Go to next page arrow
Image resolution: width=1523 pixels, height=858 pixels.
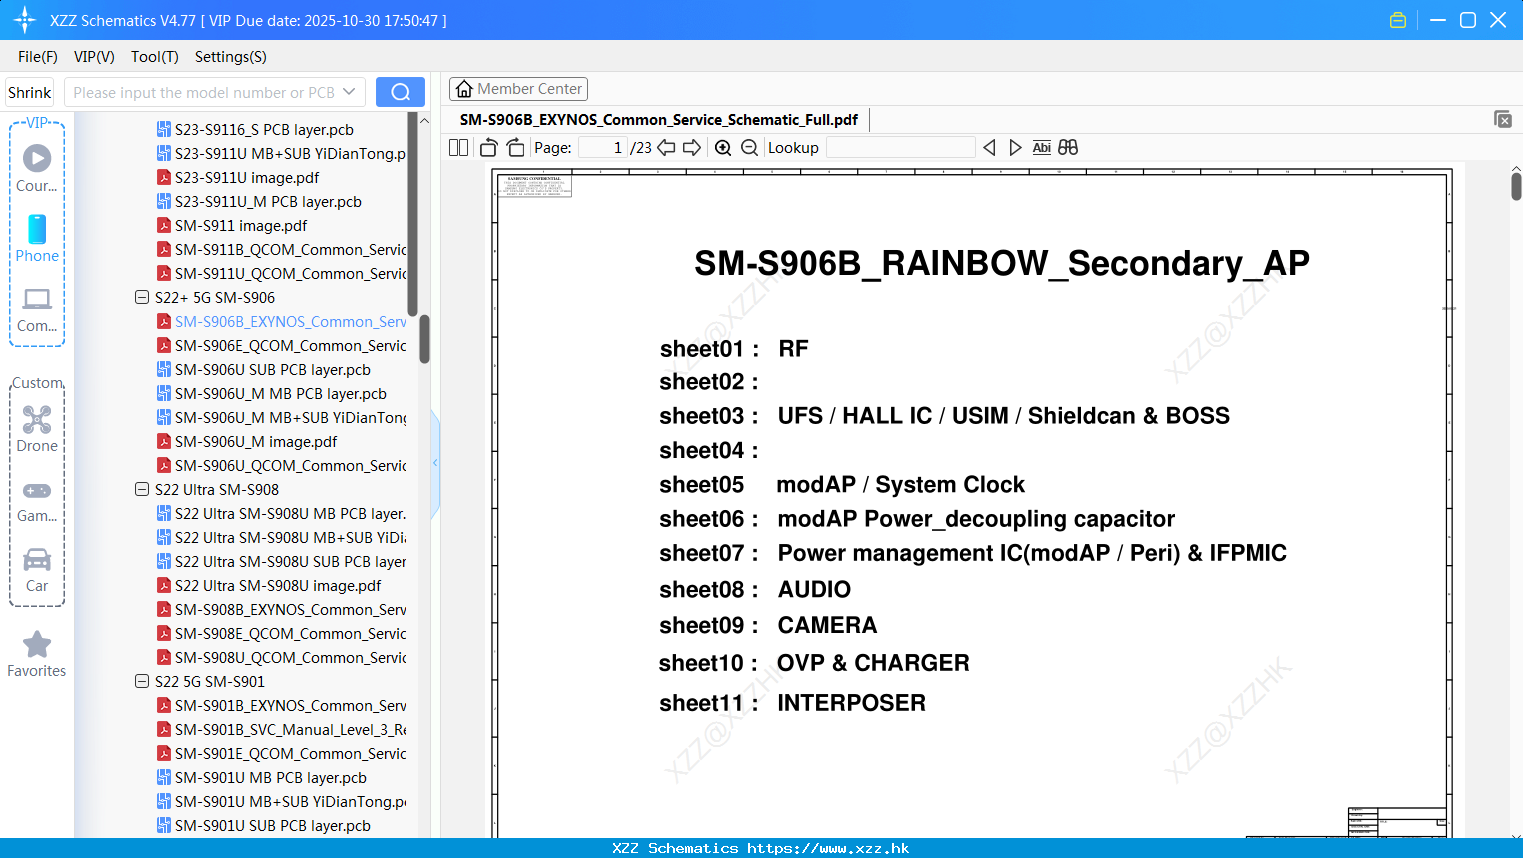(692, 147)
